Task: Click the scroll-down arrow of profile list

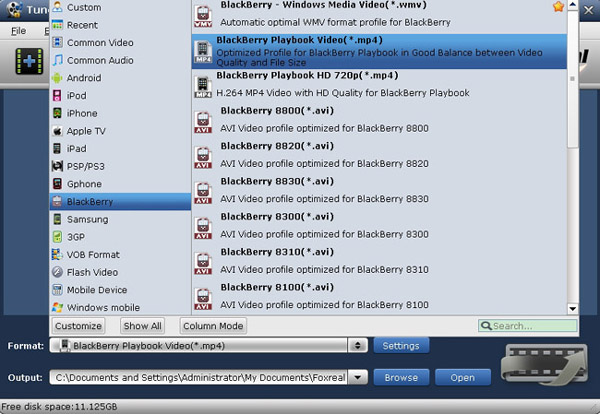Action: point(572,308)
